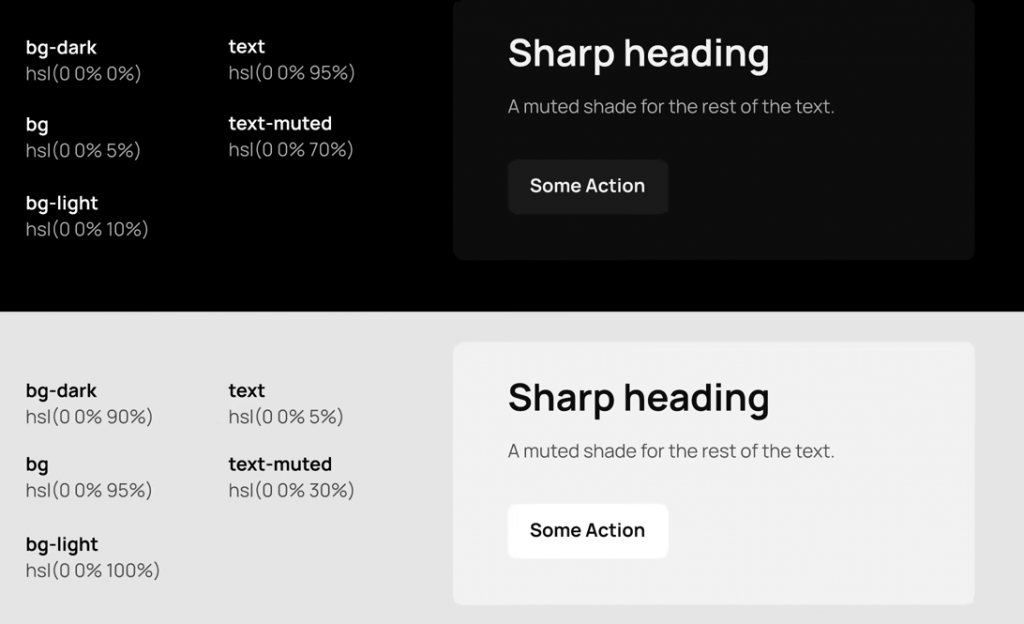Image resolution: width=1024 pixels, height=624 pixels.
Task: Click the hsl(0 0% 70%) color value
Action: point(291,150)
